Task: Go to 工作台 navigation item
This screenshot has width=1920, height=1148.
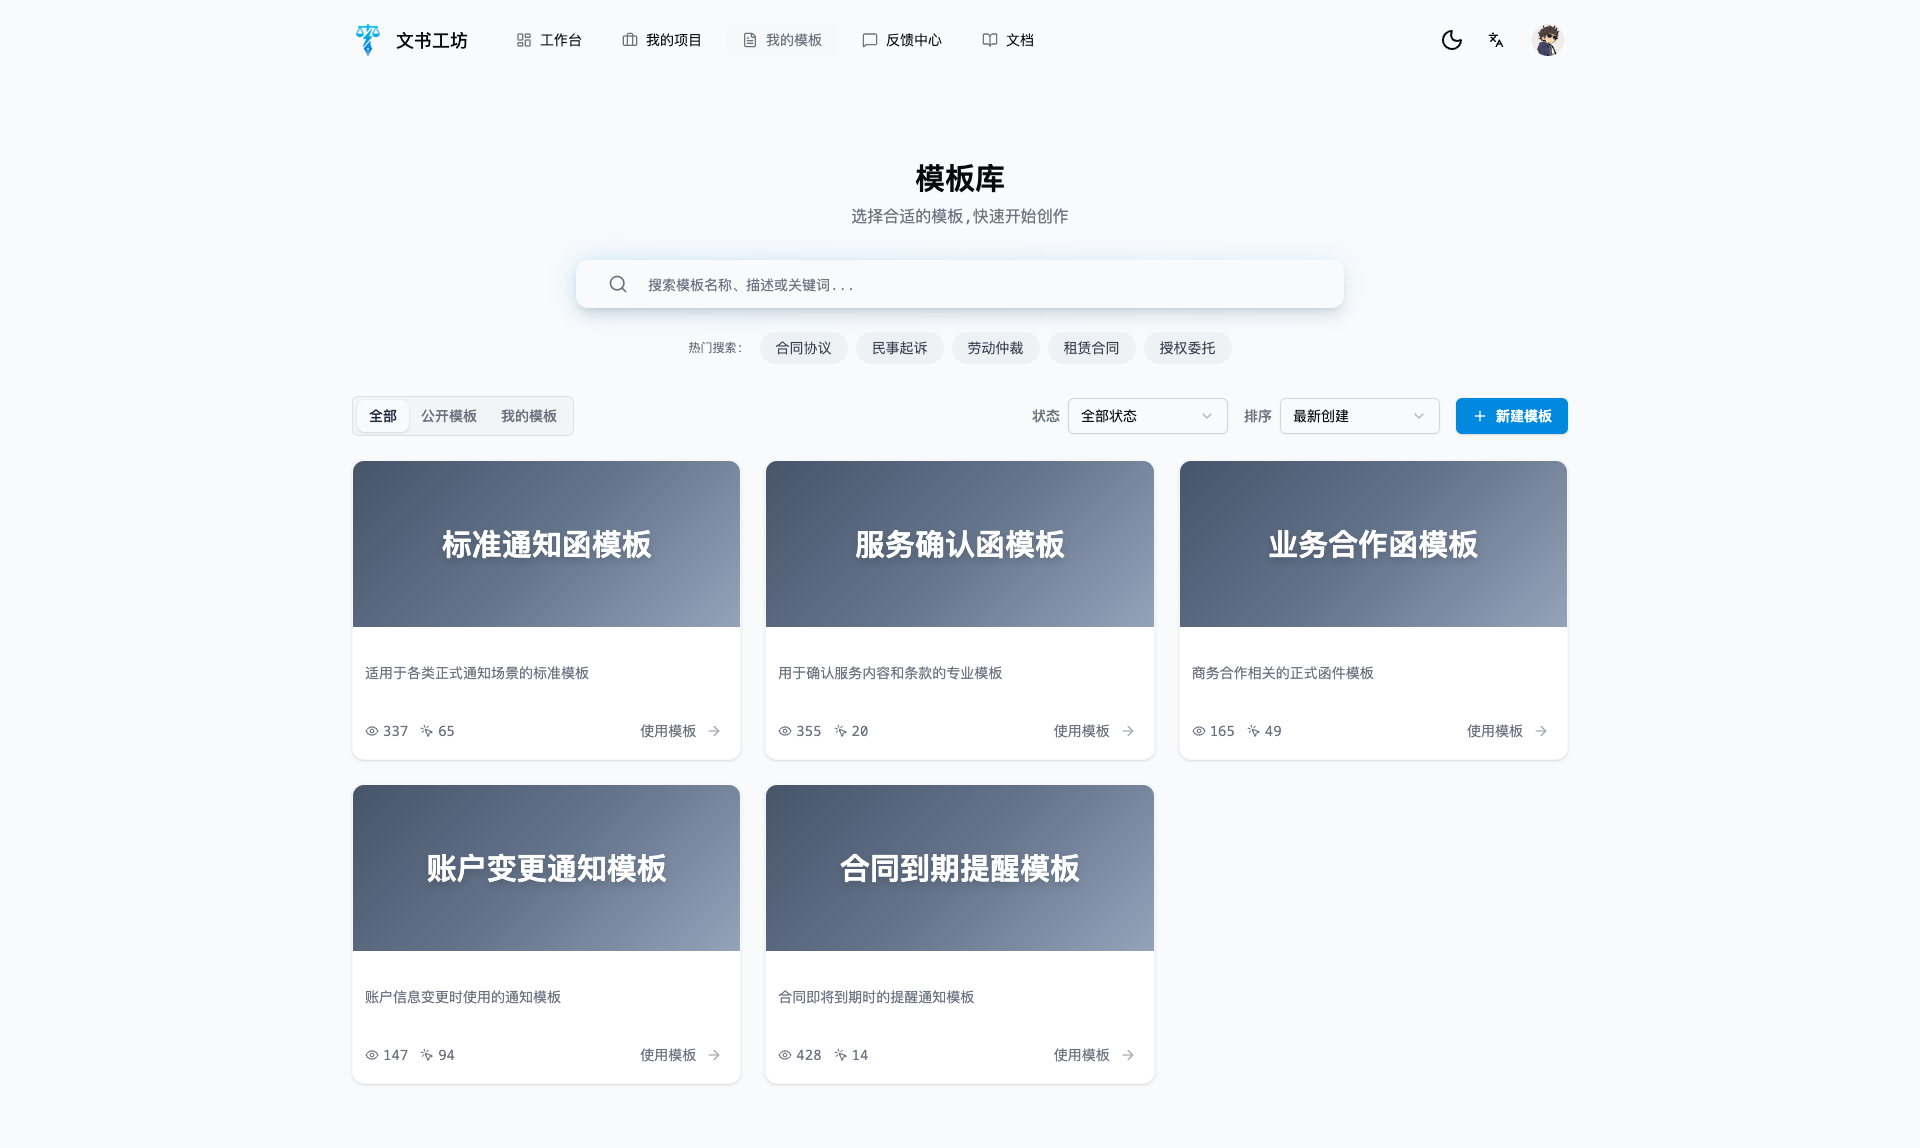Action: [549, 40]
